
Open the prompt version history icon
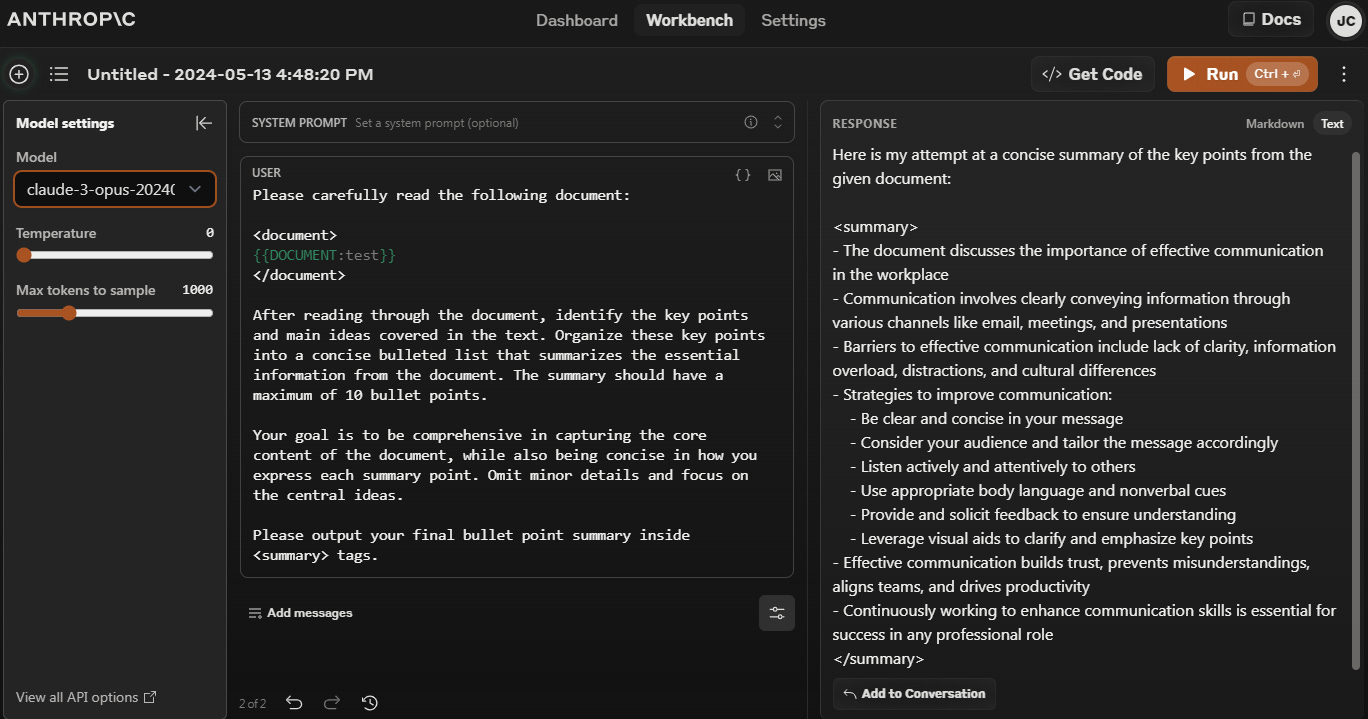369,703
